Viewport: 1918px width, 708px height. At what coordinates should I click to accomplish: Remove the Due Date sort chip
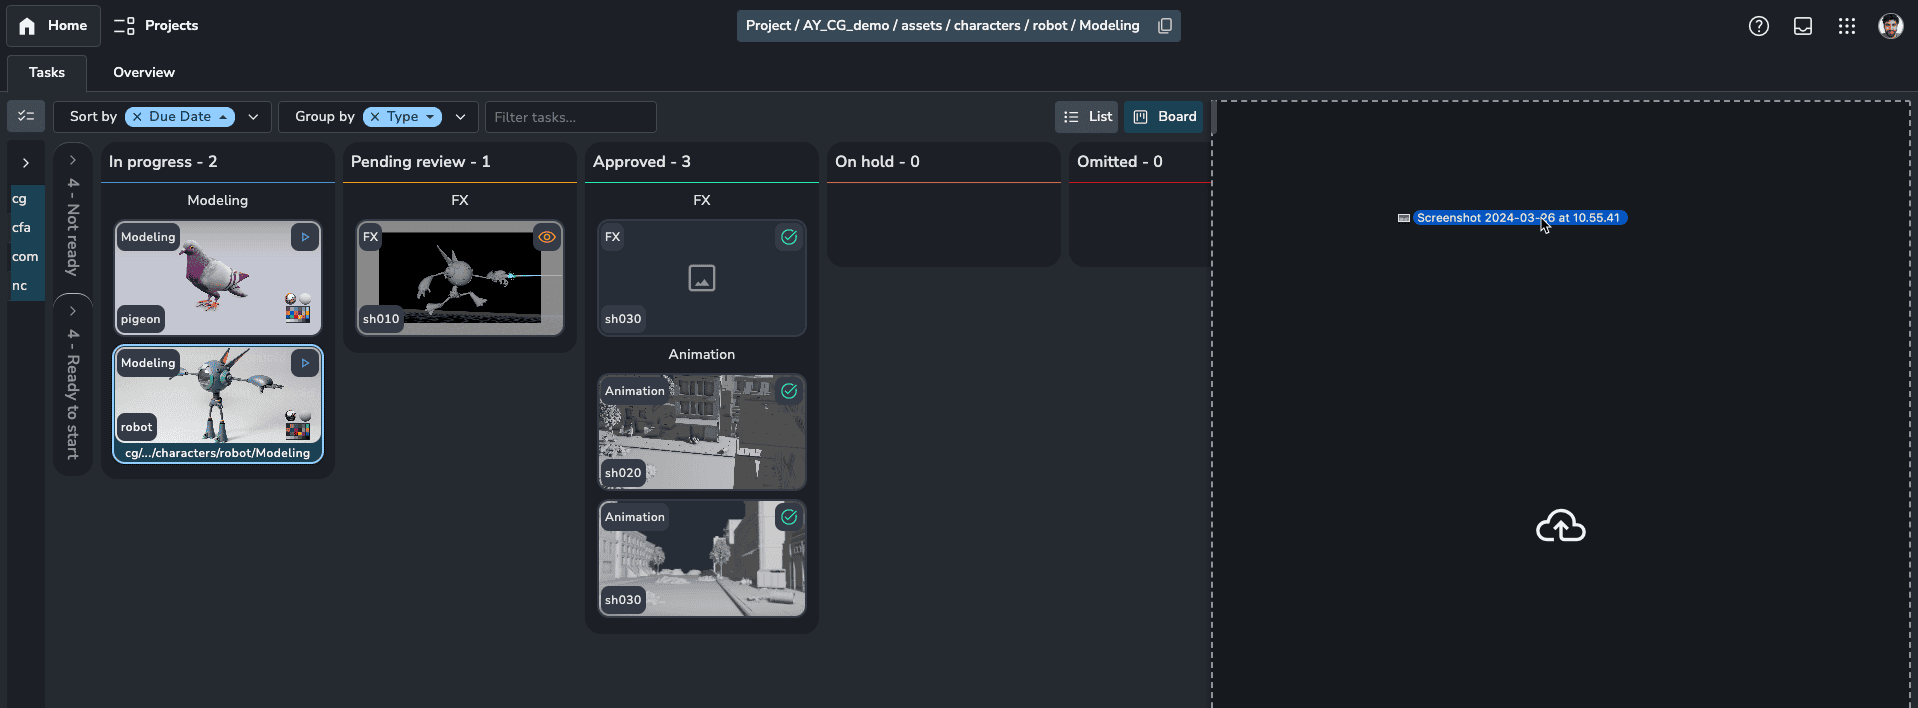coord(137,117)
